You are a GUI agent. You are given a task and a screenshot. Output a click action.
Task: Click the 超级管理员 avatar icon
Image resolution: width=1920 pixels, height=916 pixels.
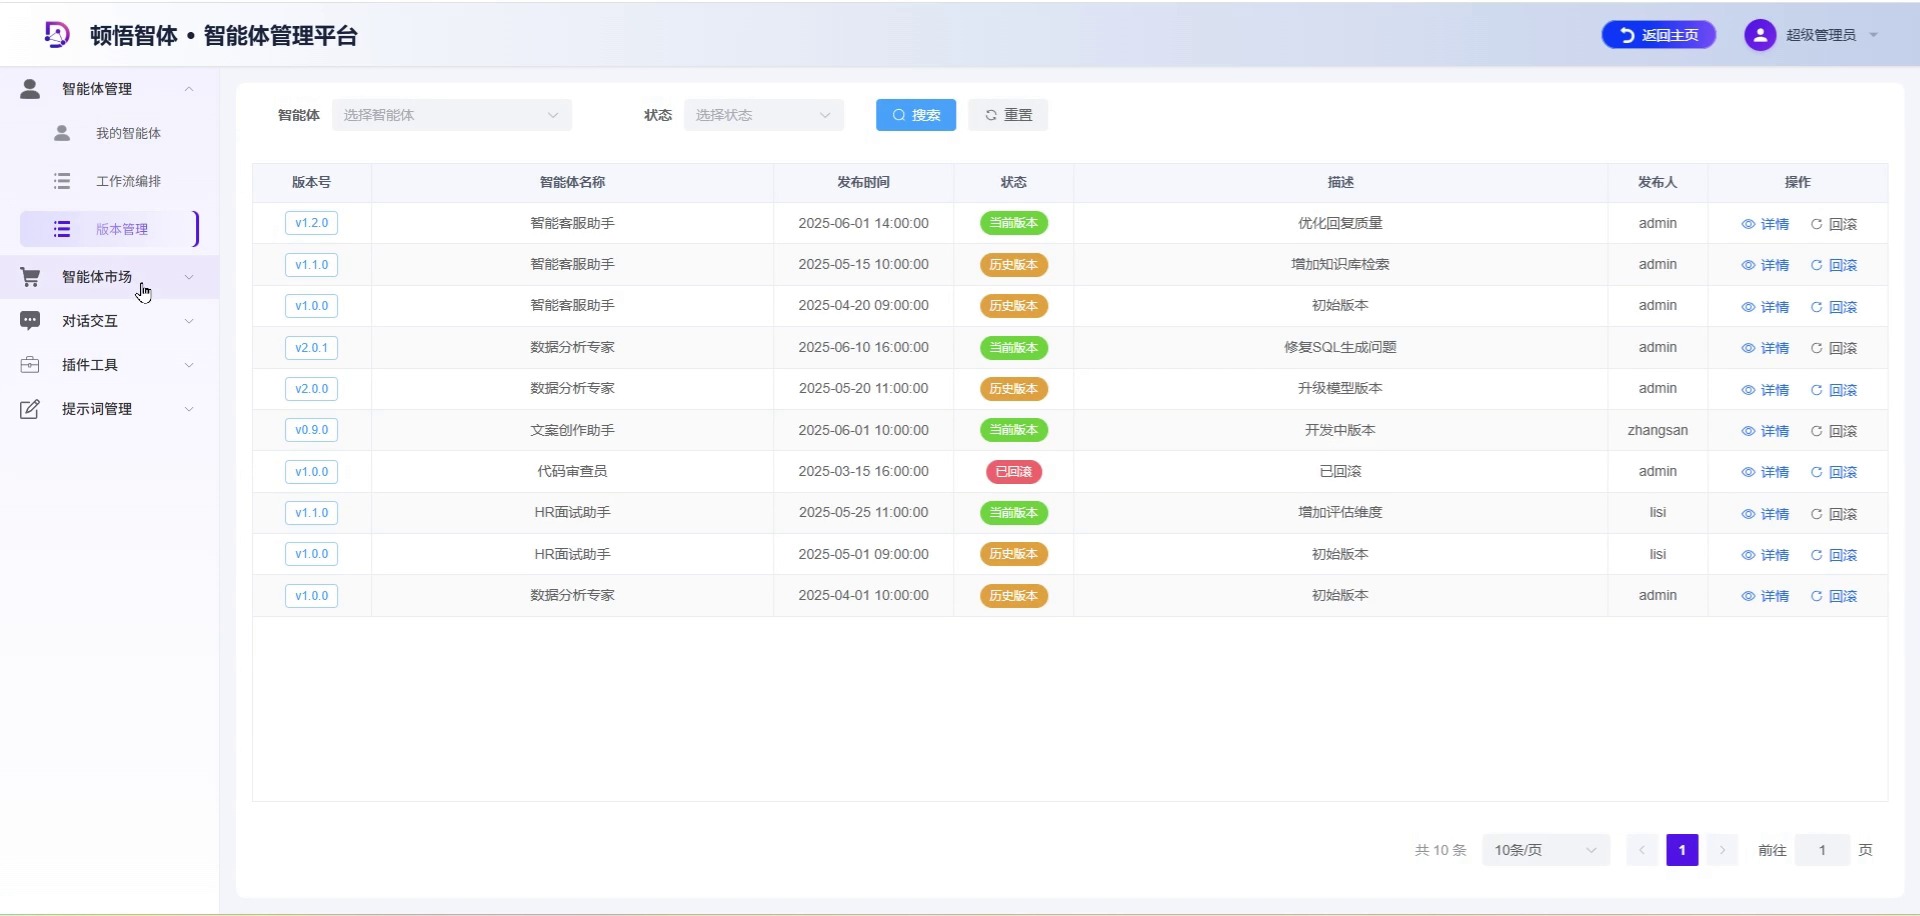pos(1760,35)
